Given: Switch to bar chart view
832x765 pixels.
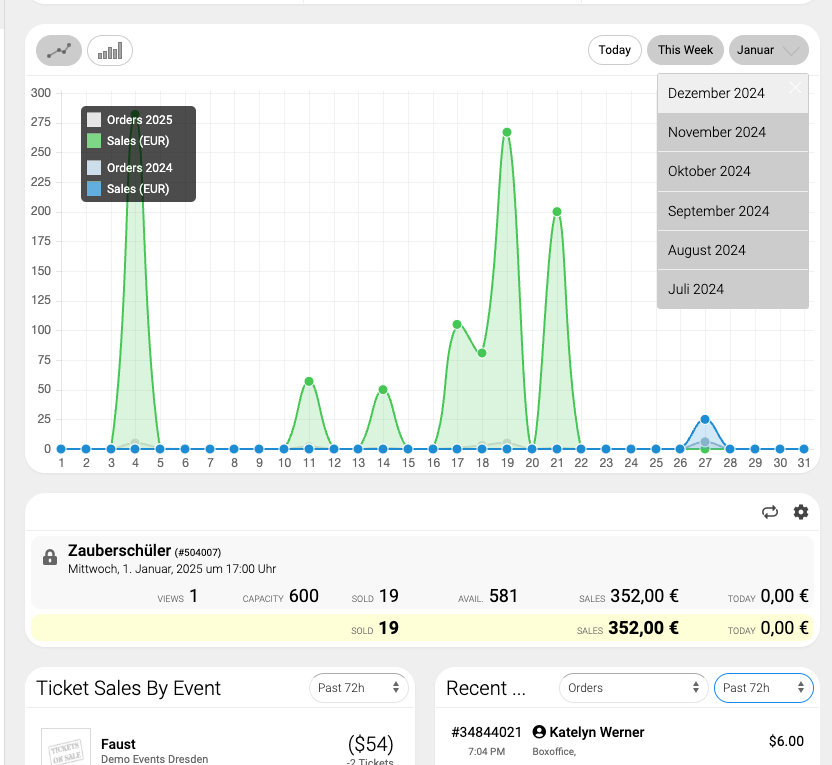Looking at the screenshot, I should pyautogui.click(x=110, y=50).
